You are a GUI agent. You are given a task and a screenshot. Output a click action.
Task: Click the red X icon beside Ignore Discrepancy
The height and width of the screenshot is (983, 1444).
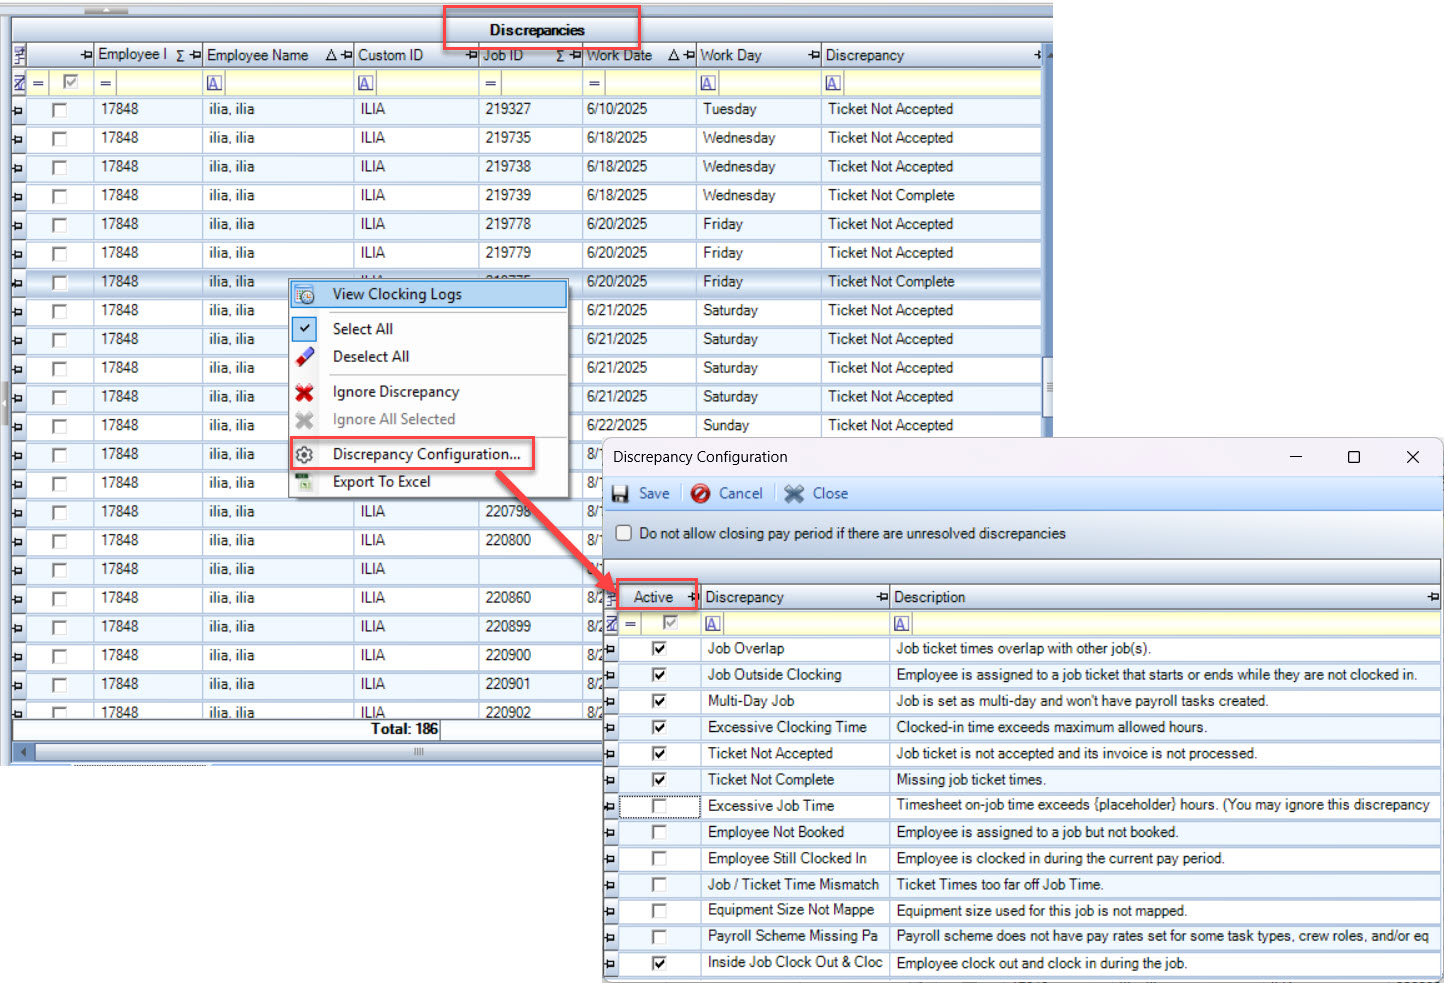[305, 393]
